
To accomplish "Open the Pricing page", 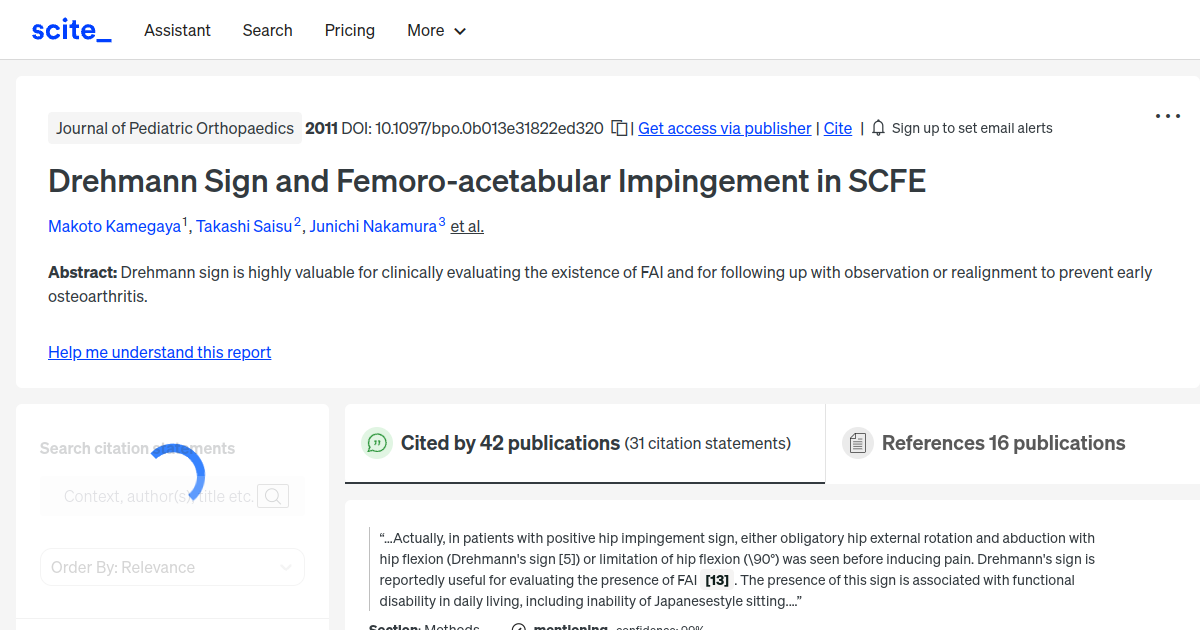I will point(349,31).
